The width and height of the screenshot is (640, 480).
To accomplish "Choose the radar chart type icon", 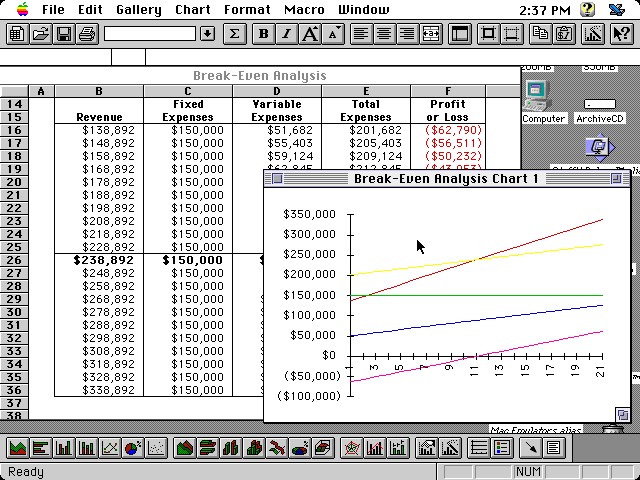I will click(x=351, y=449).
